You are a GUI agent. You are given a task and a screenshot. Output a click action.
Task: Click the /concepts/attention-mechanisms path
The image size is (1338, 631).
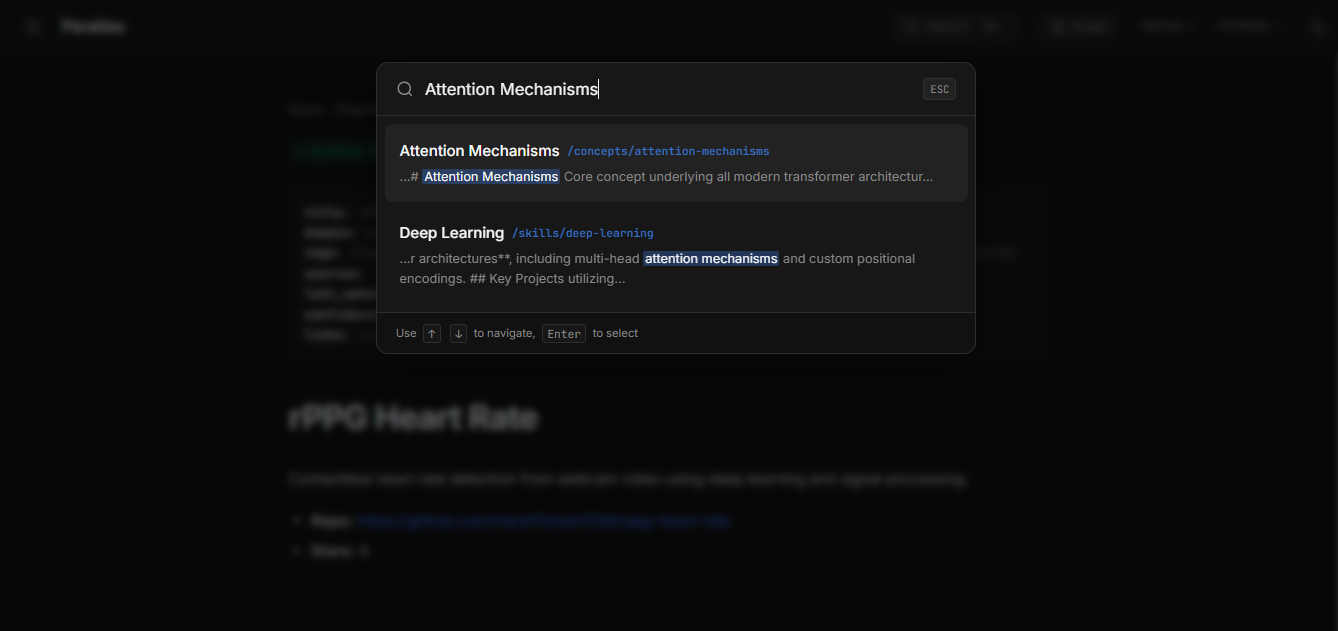pyautogui.click(x=668, y=151)
